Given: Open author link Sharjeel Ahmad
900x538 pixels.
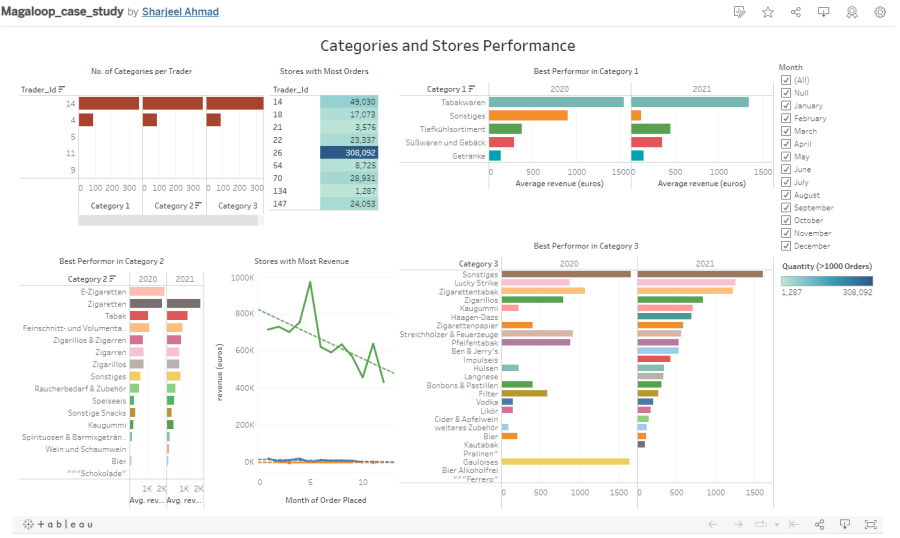Looking at the screenshot, I should [x=181, y=12].
